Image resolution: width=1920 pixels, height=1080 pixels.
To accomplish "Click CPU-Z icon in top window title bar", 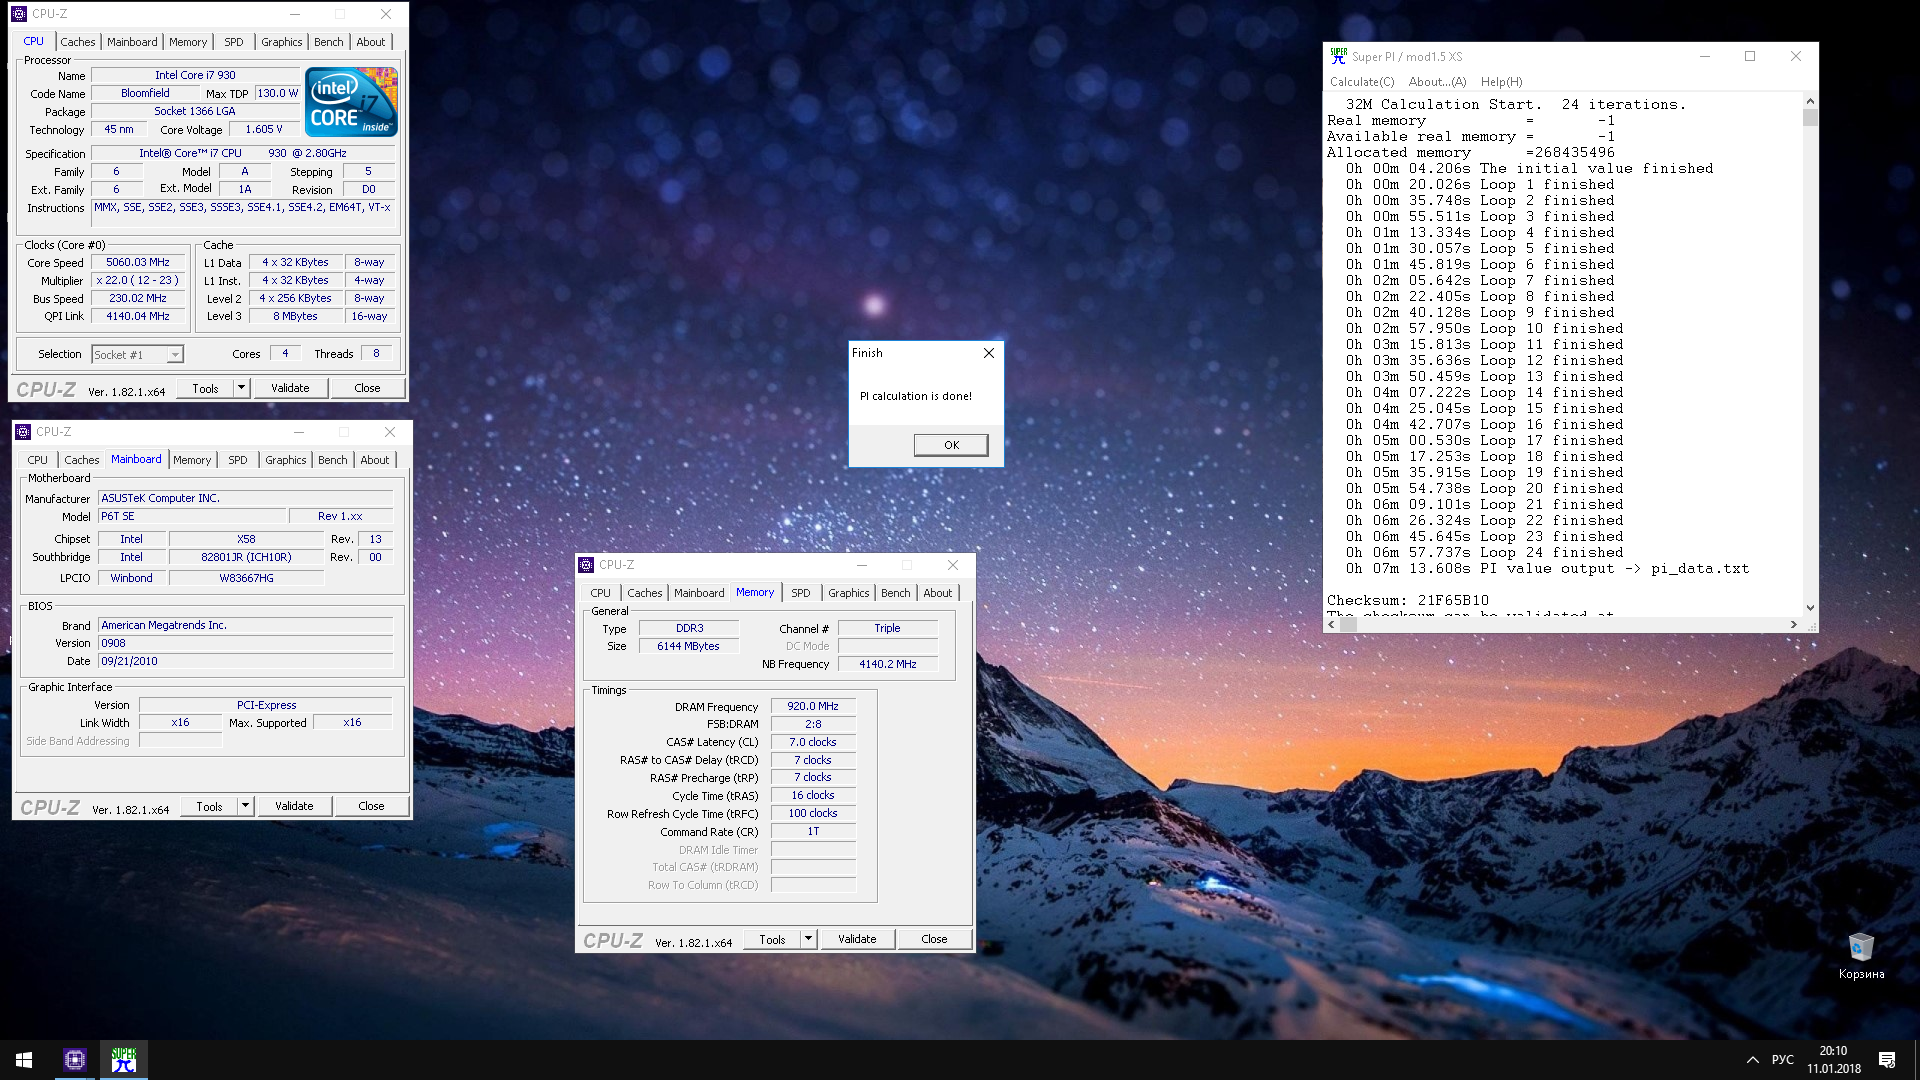I will [19, 14].
